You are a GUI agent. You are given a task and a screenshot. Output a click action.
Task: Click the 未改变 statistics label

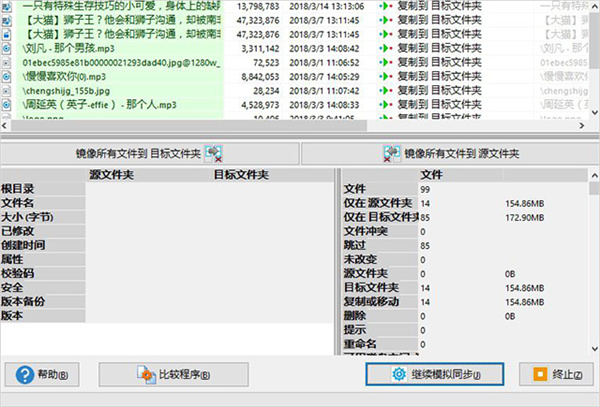point(360,259)
